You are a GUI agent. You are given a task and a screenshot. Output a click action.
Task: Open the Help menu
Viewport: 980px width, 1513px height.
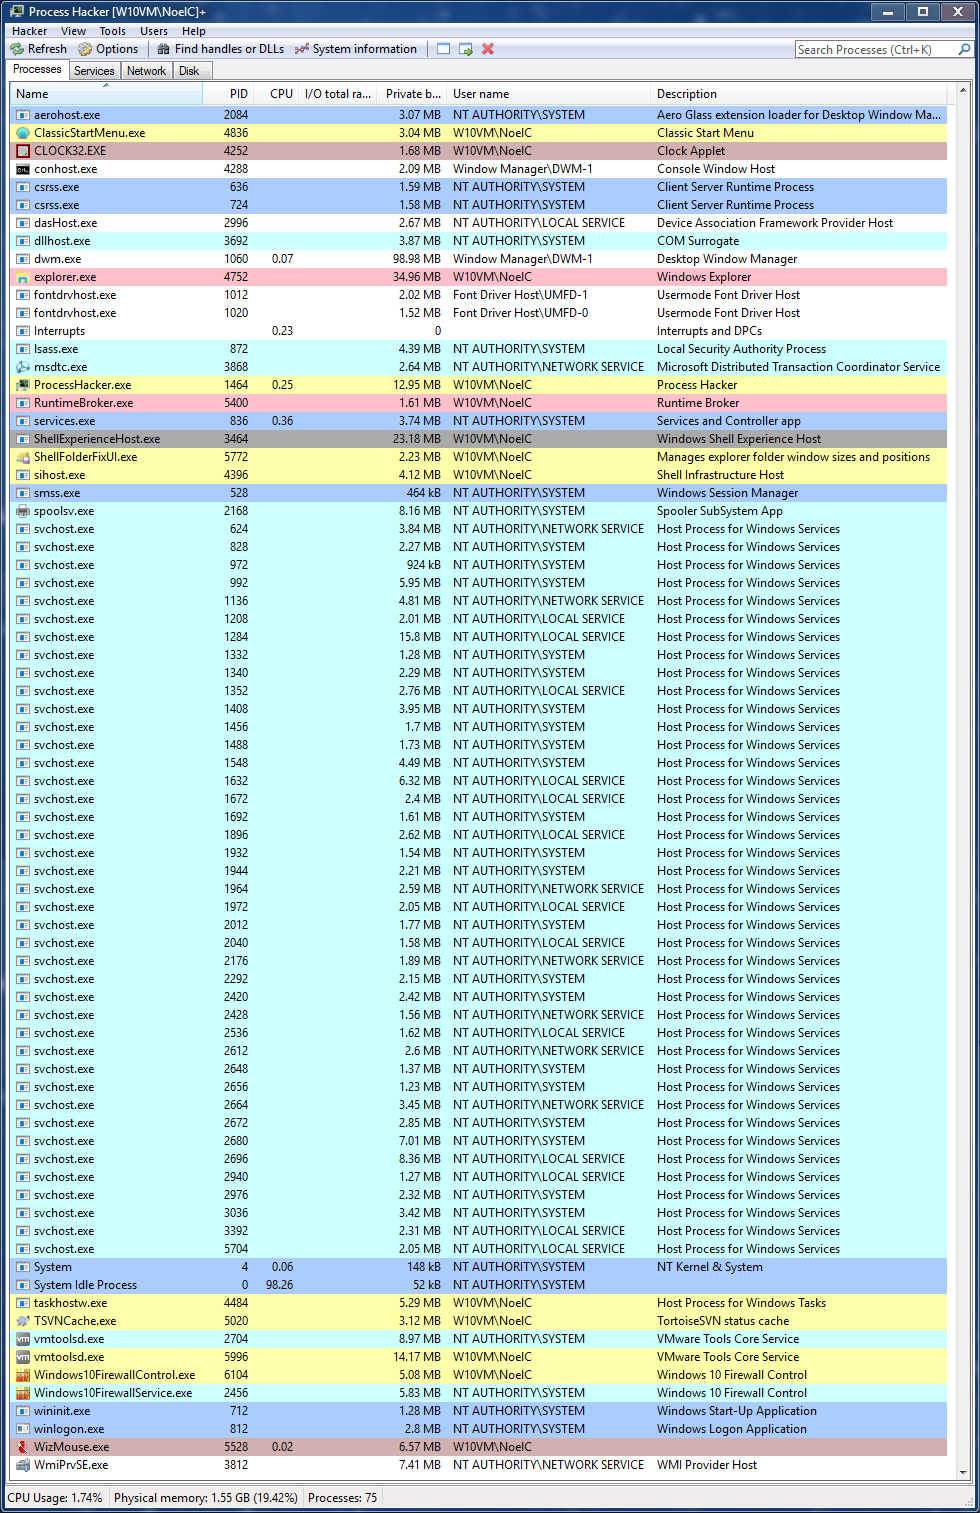[194, 31]
